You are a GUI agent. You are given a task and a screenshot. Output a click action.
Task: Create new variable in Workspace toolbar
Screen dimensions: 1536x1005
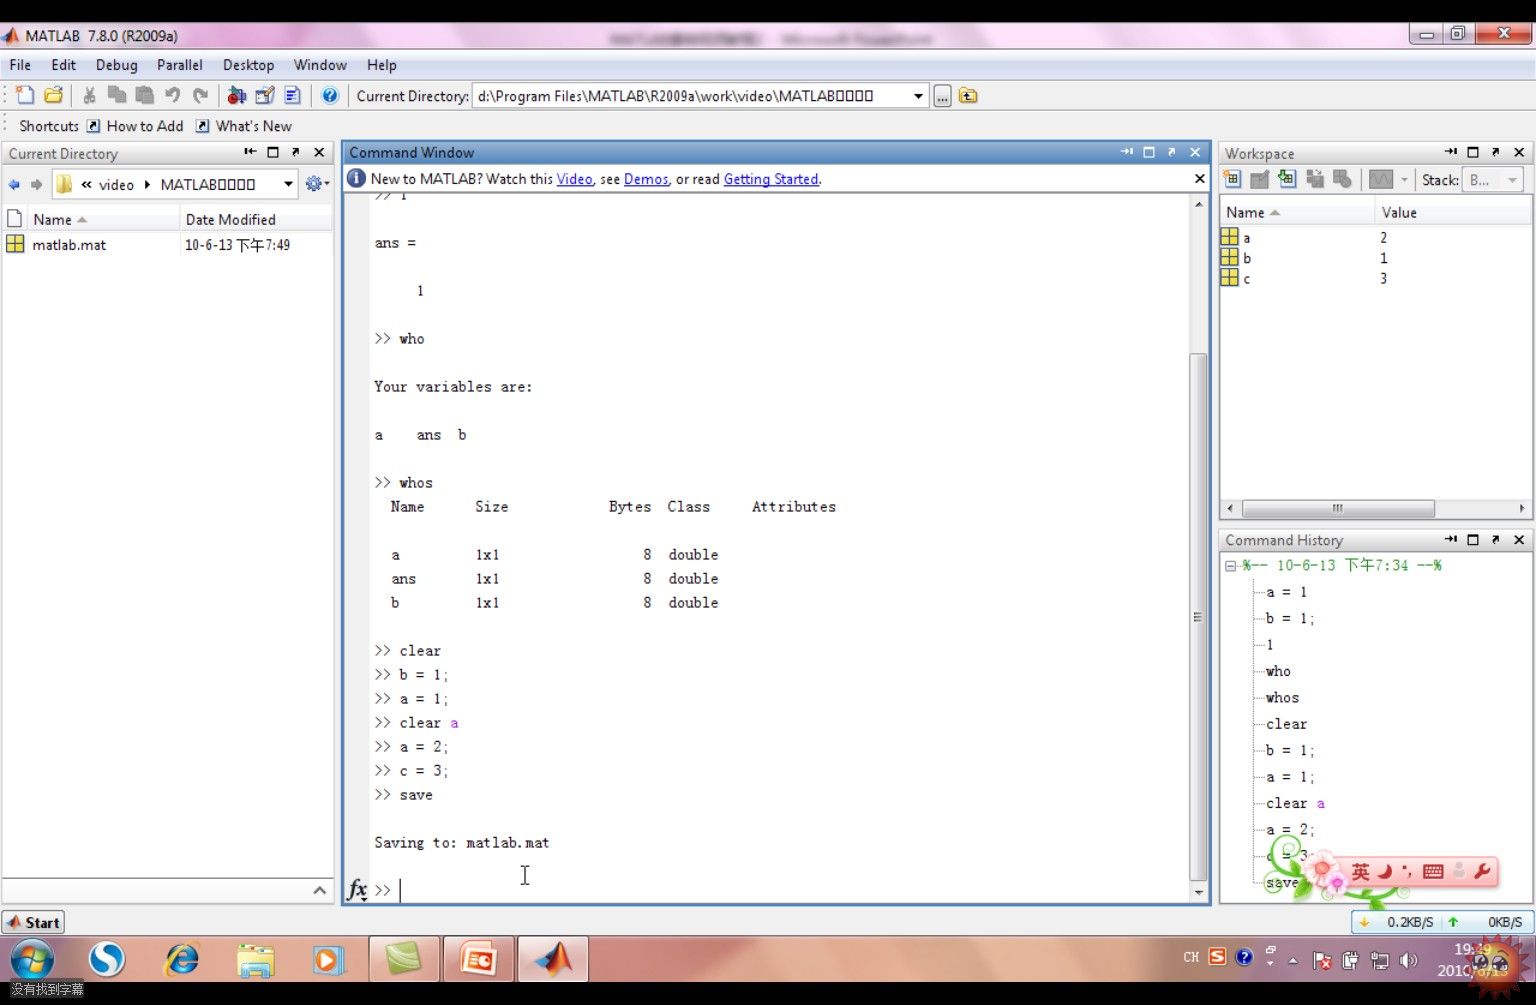point(1232,180)
